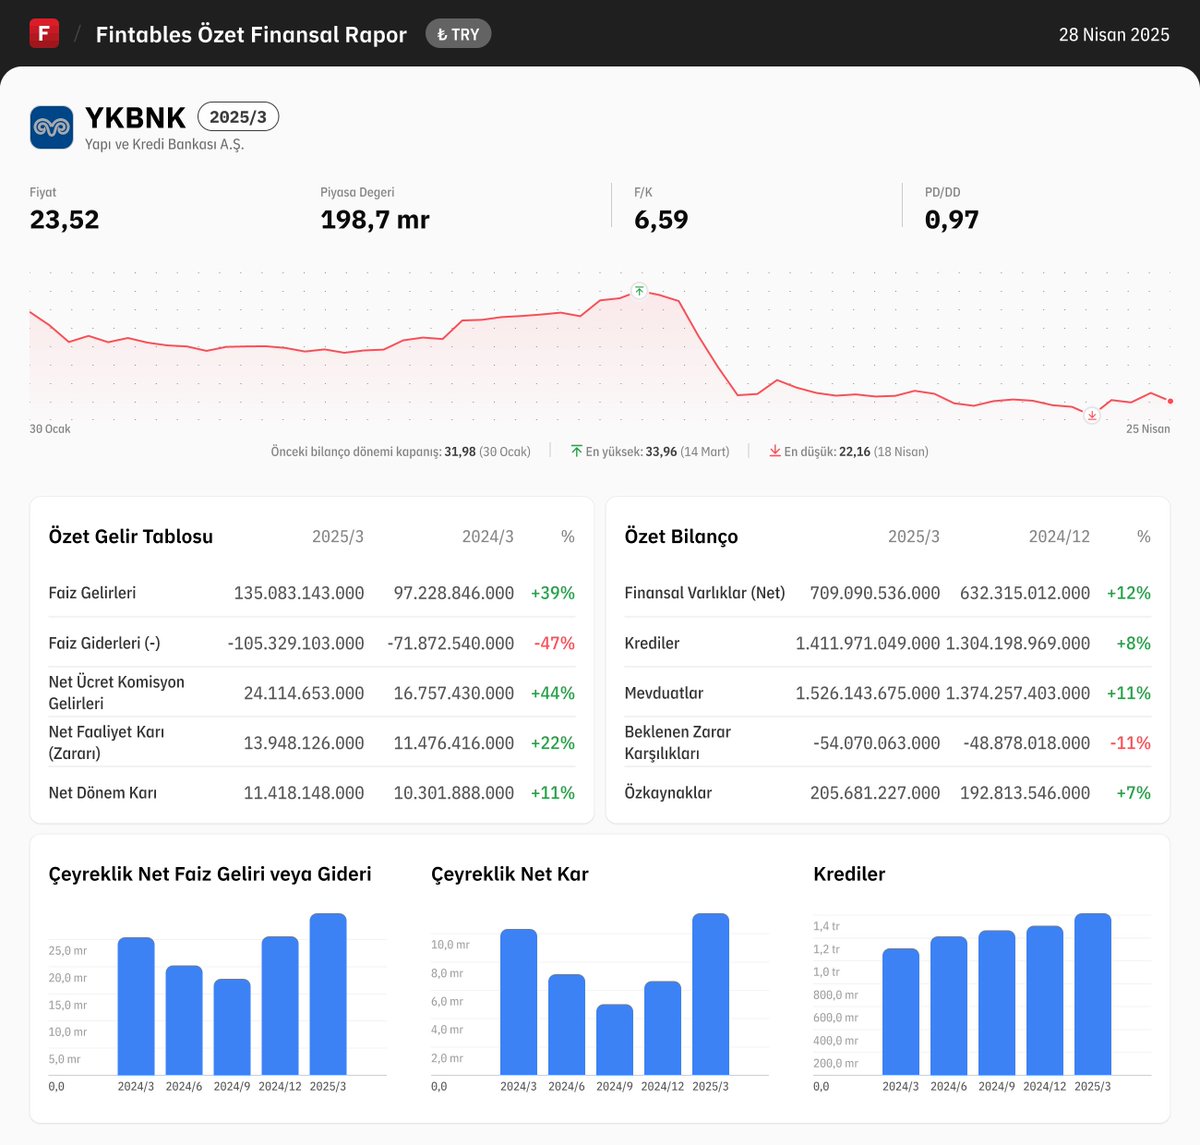
Task: Open the TRY currency selector
Action: 458,33
